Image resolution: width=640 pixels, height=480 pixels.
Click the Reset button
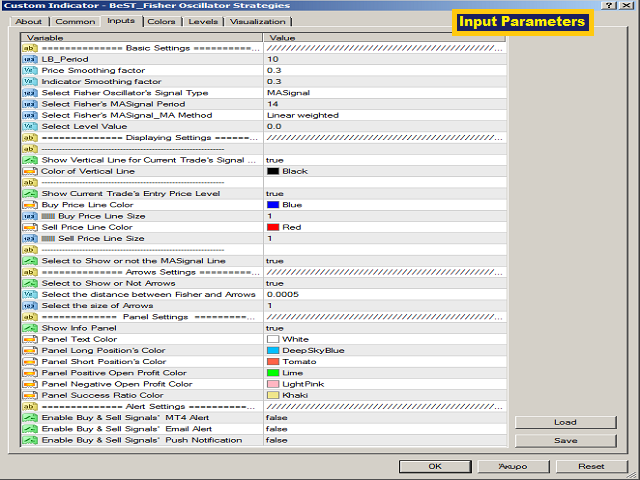(x=591, y=466)
